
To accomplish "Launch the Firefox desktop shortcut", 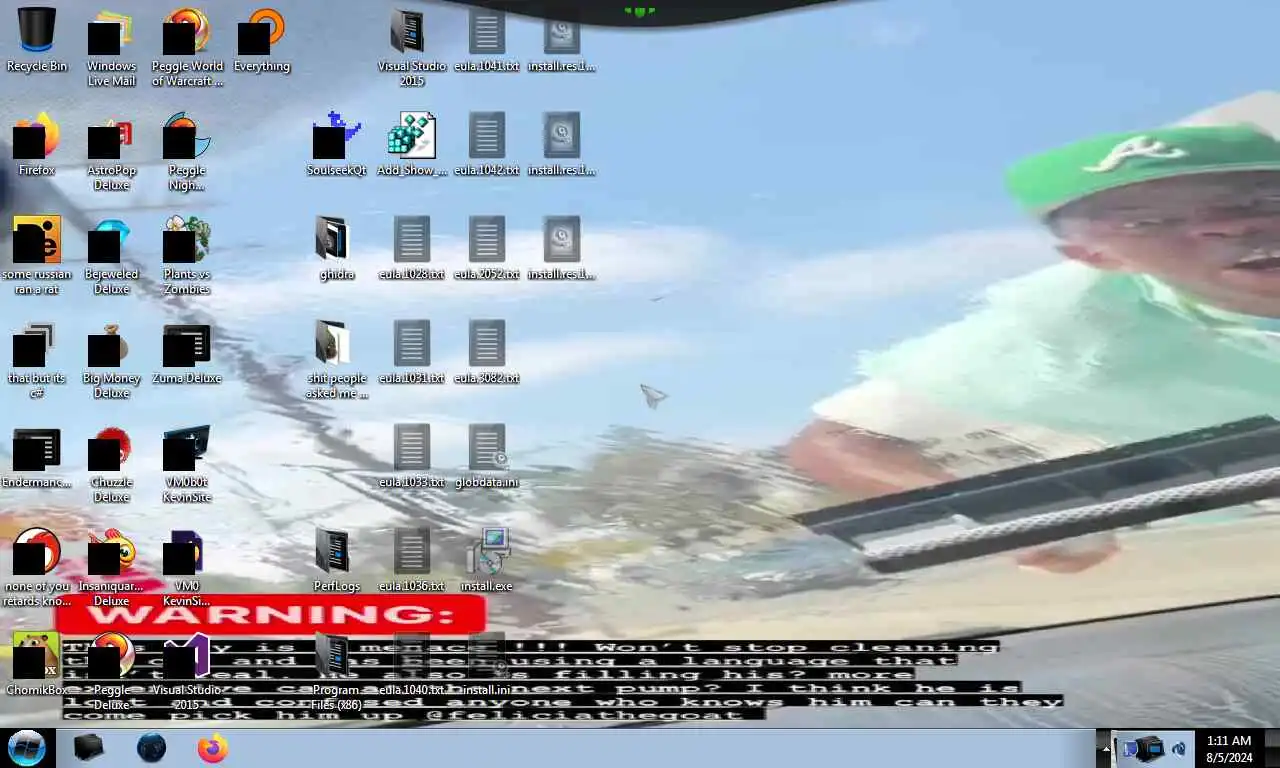I will 37,144.
